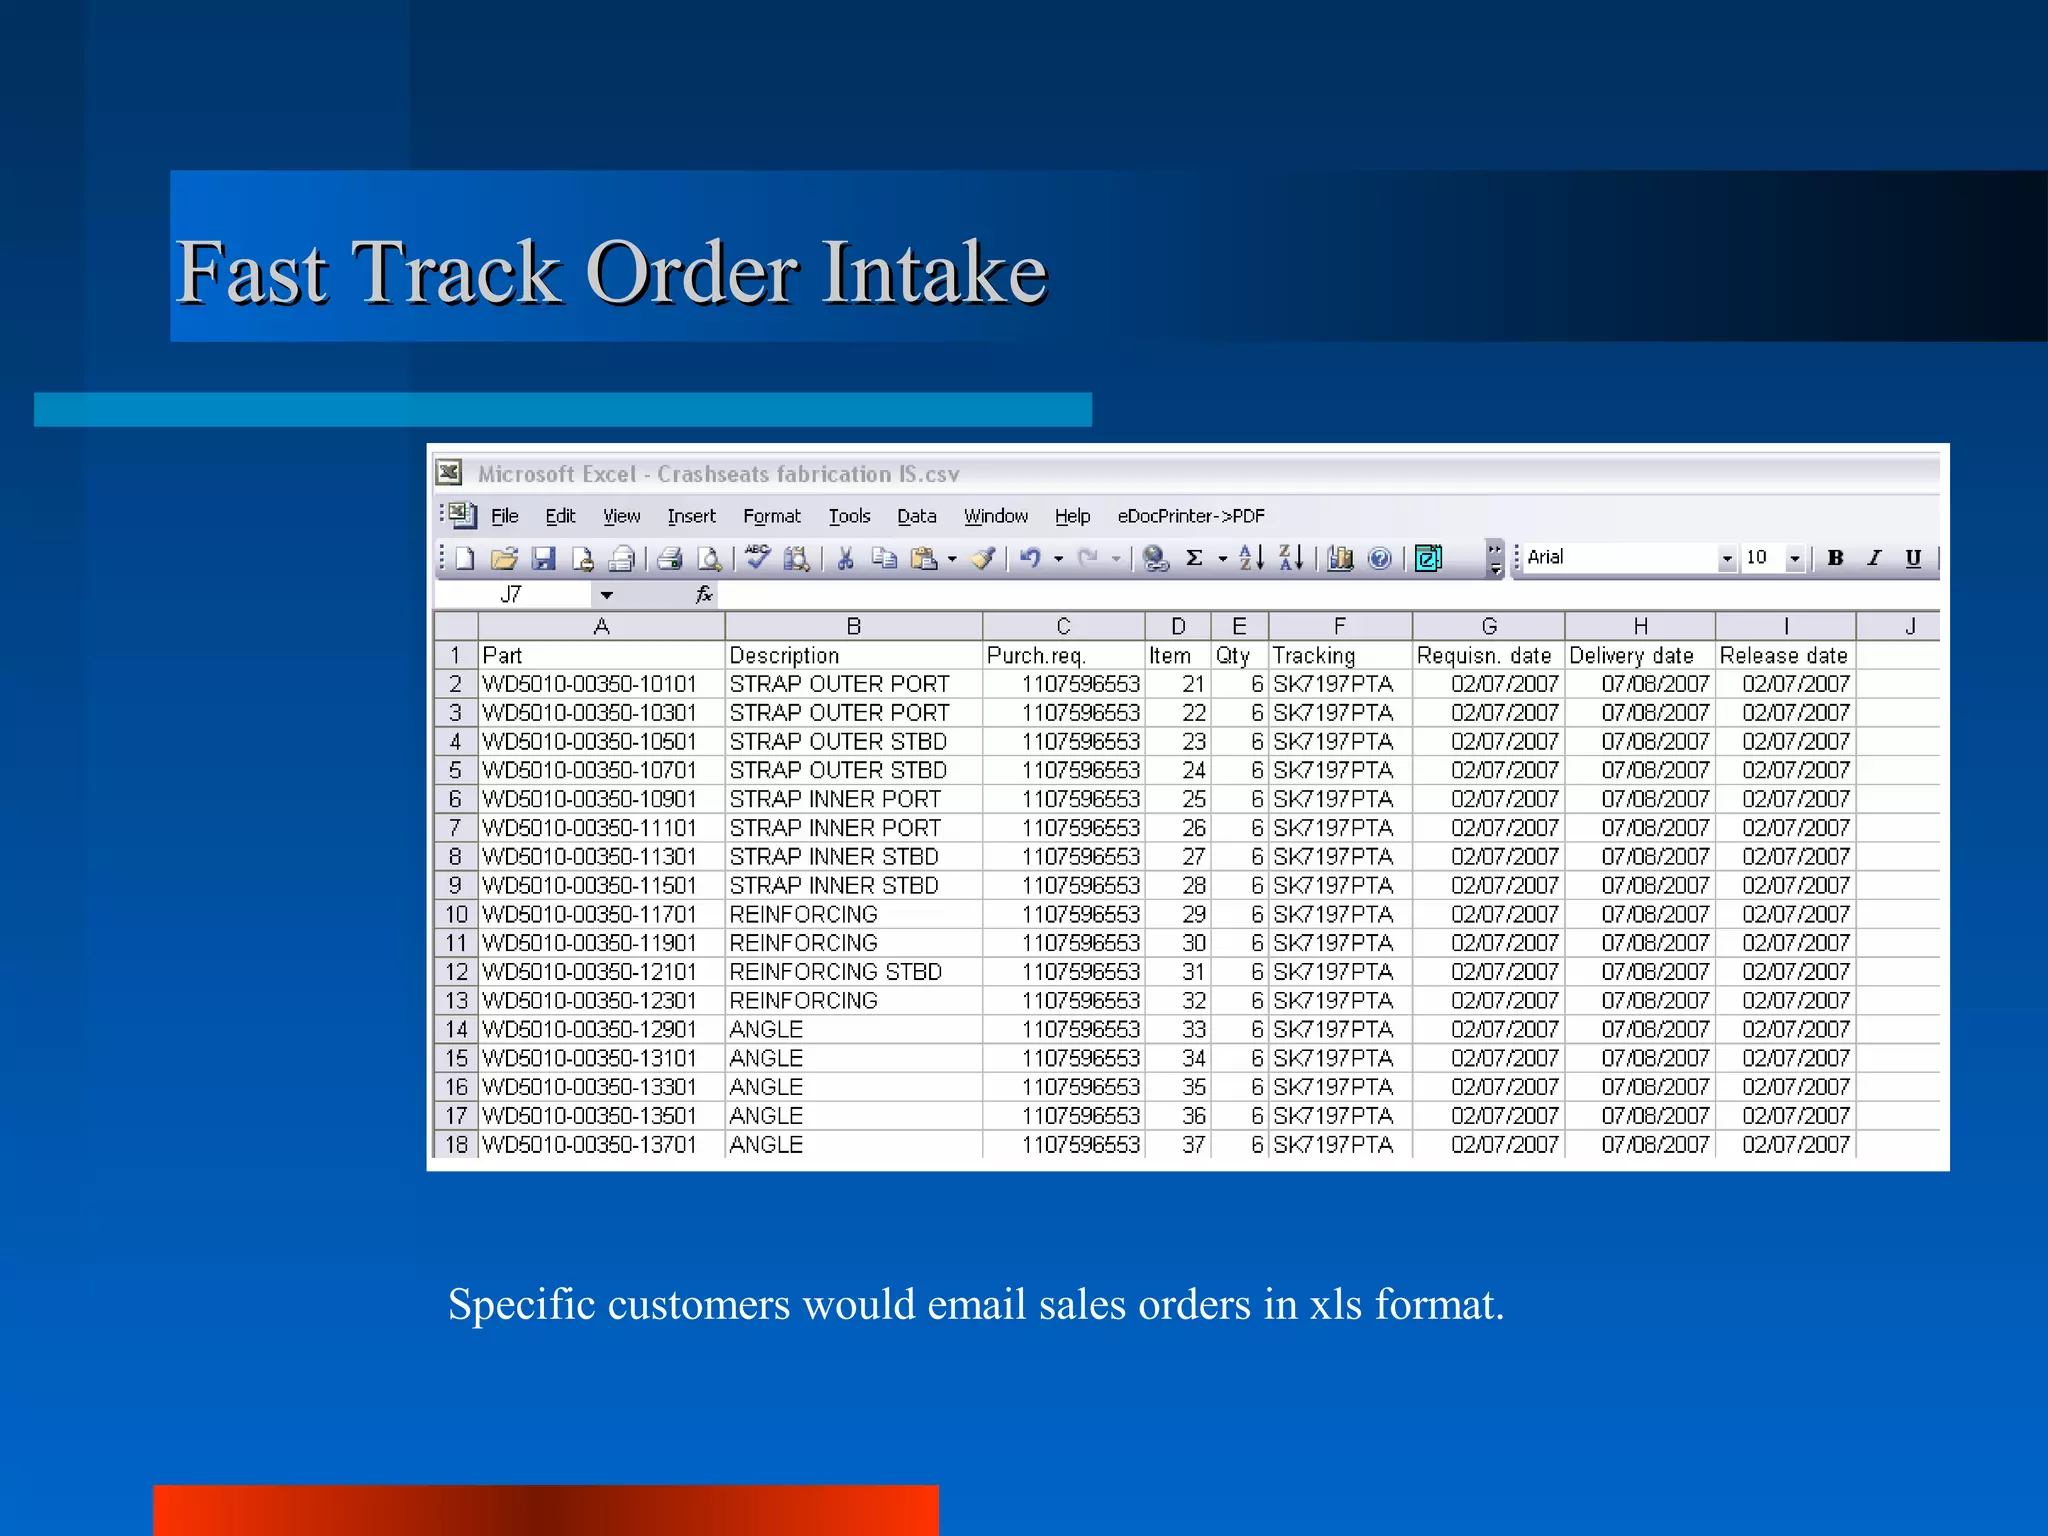Open Excel Help question mark icon
Image resolution: width=2048 pixels, height=1536 pixels.
tap(1380, 558)
